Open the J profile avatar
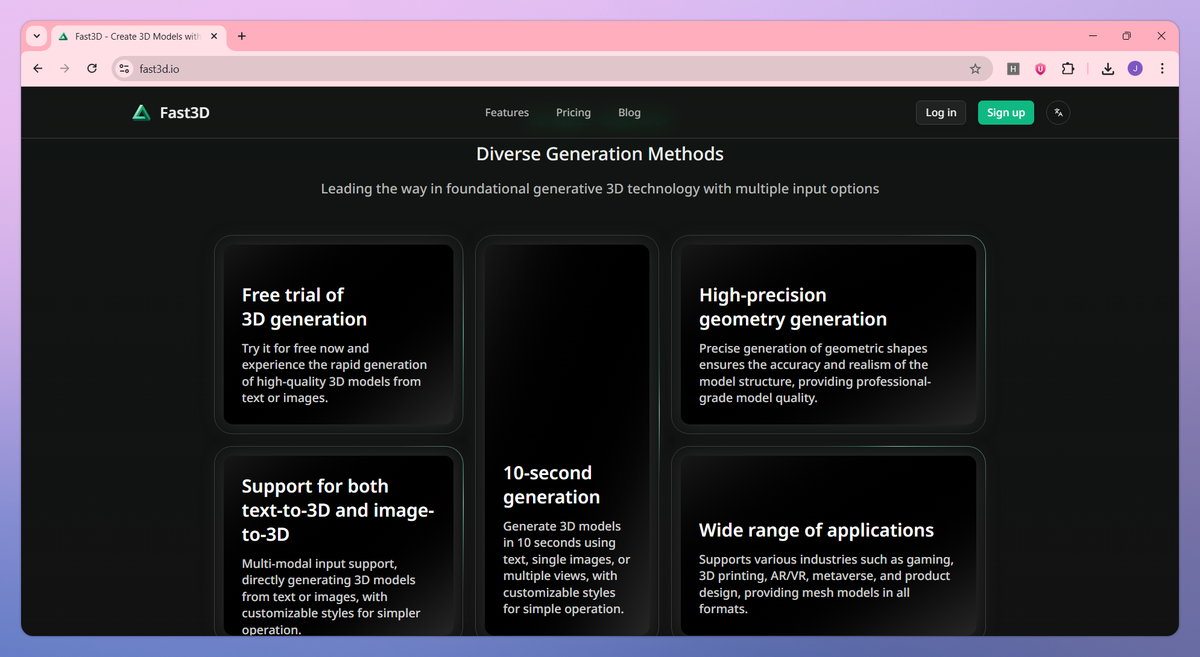 click(1135, 69)
